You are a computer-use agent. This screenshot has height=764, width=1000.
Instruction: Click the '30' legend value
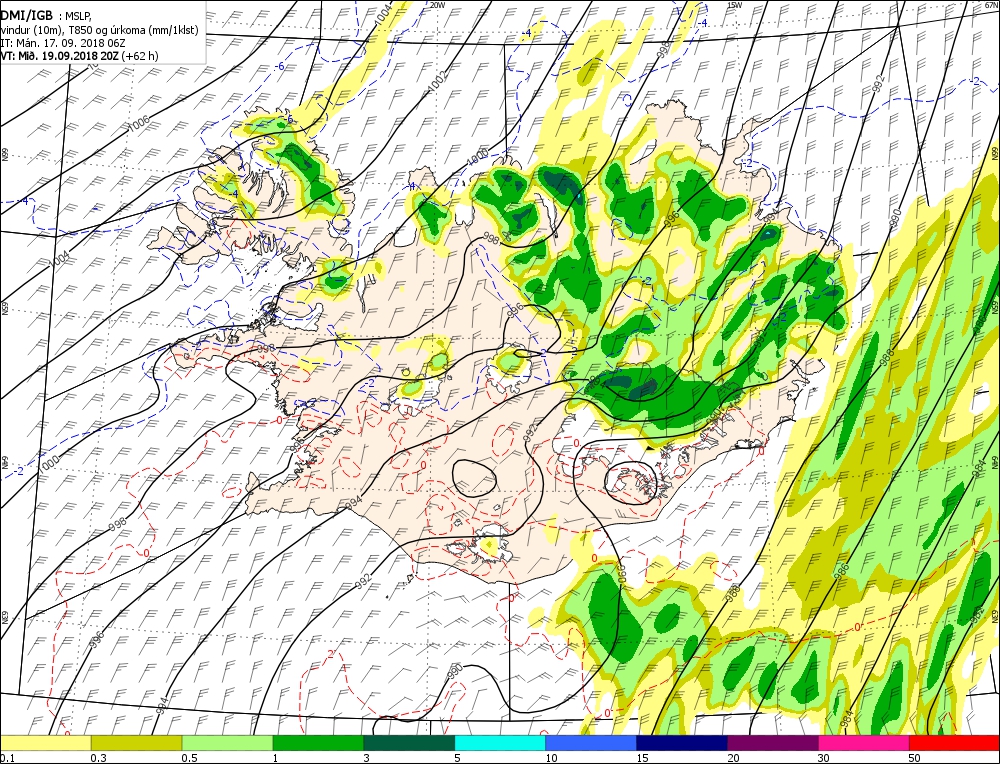[824, 758]
